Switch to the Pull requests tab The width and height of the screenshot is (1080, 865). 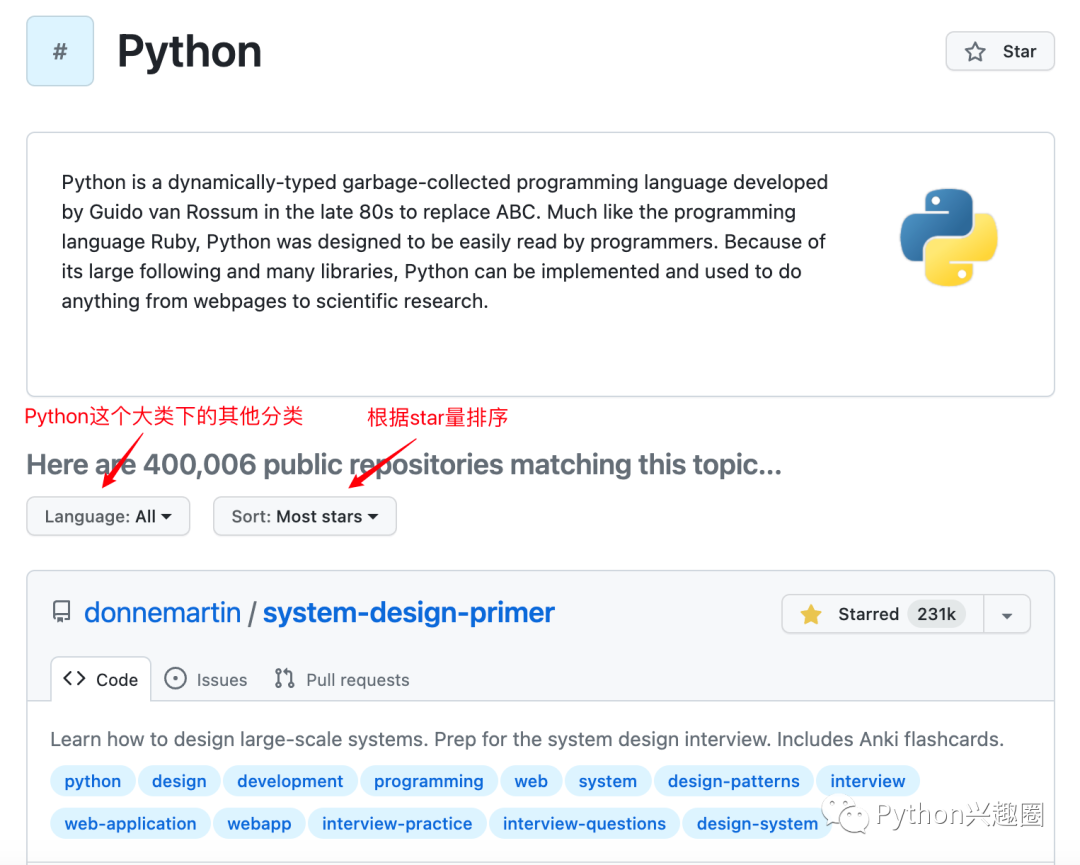(341, 679)
